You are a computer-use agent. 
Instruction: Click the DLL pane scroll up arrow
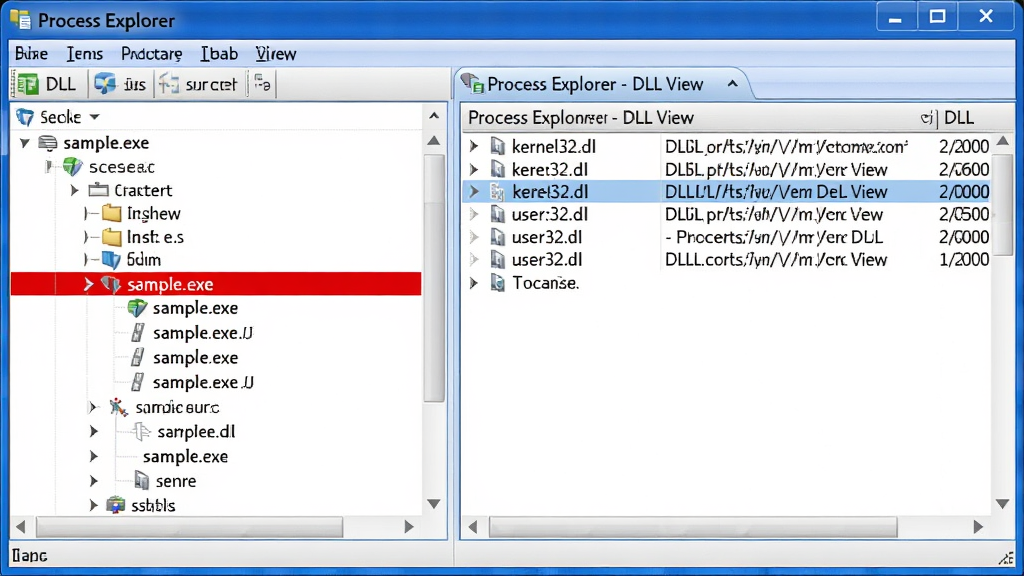(1003, 140)
